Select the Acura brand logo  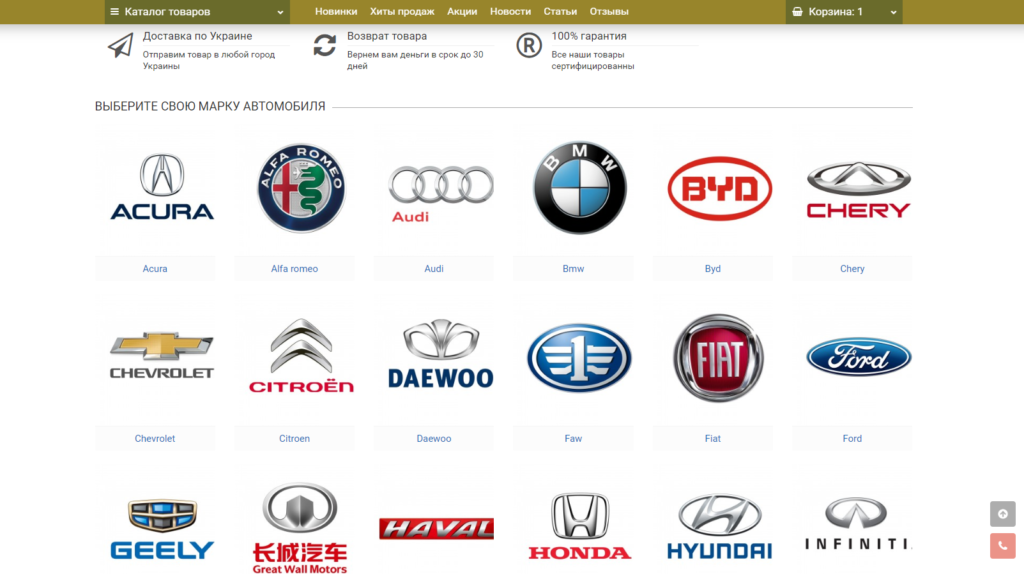pos(162,187)
